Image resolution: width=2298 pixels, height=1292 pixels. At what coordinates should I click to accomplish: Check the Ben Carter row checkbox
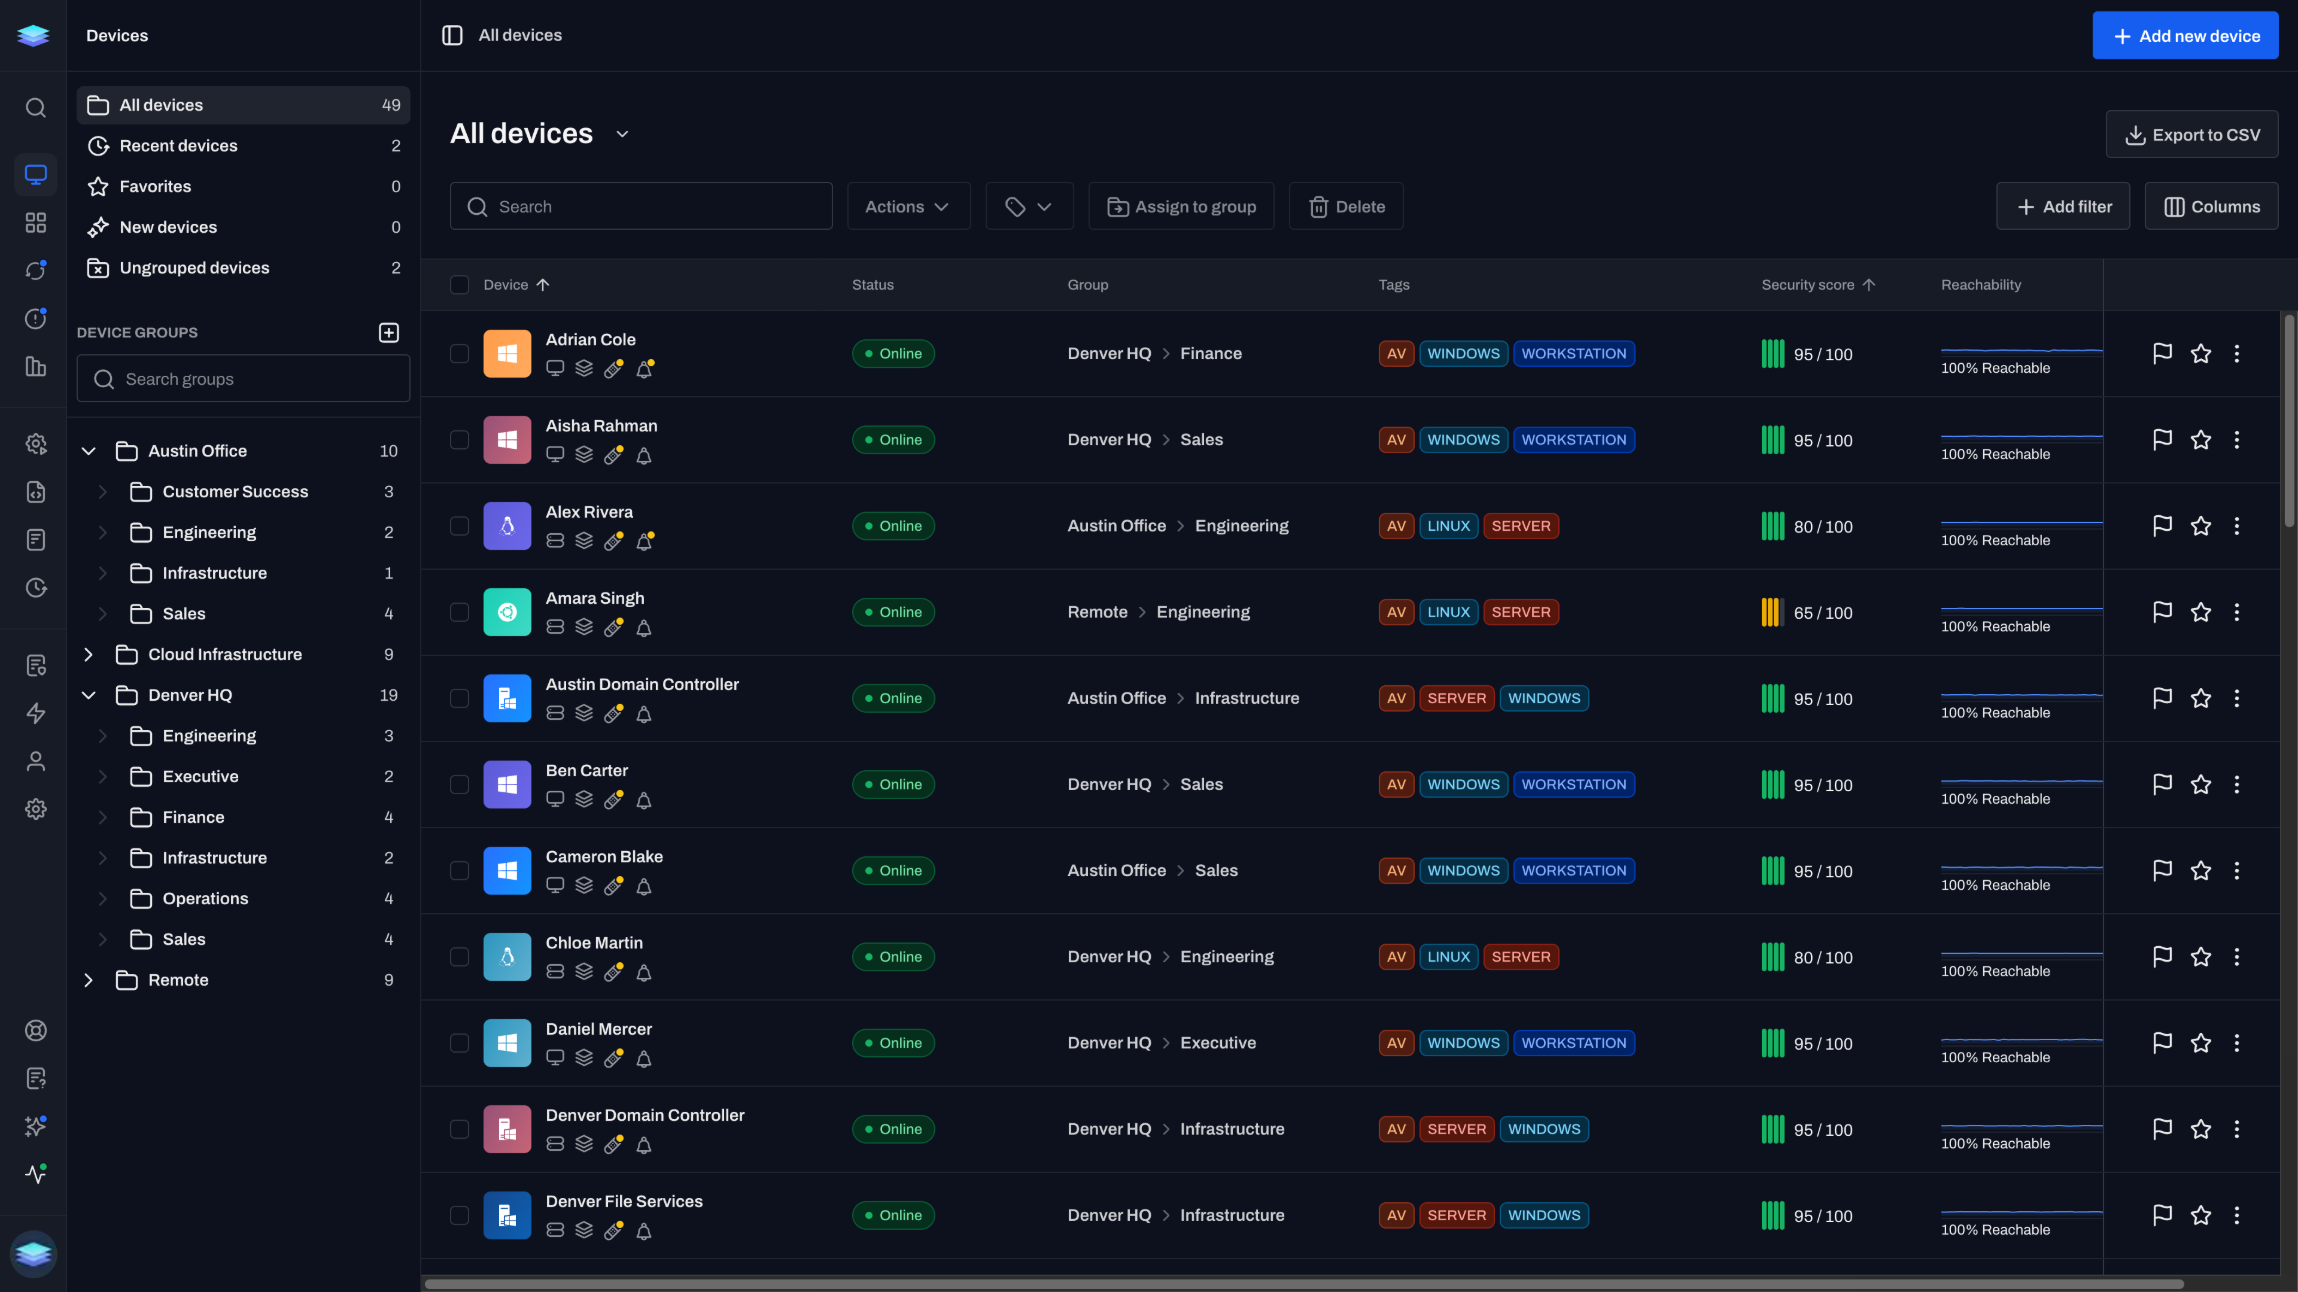459,784
